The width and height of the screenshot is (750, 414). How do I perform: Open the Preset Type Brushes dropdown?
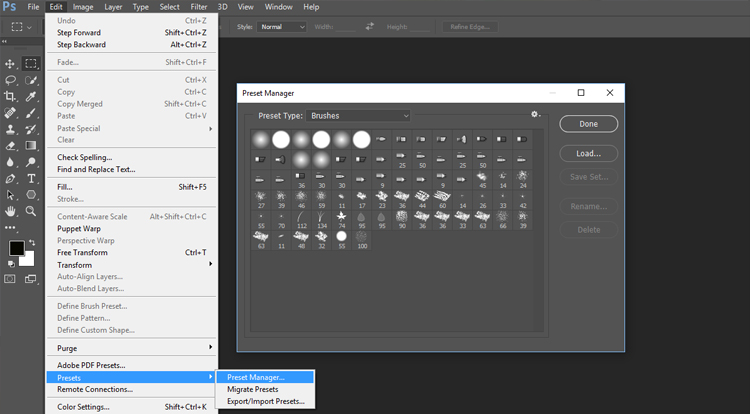tap(358, 116)
